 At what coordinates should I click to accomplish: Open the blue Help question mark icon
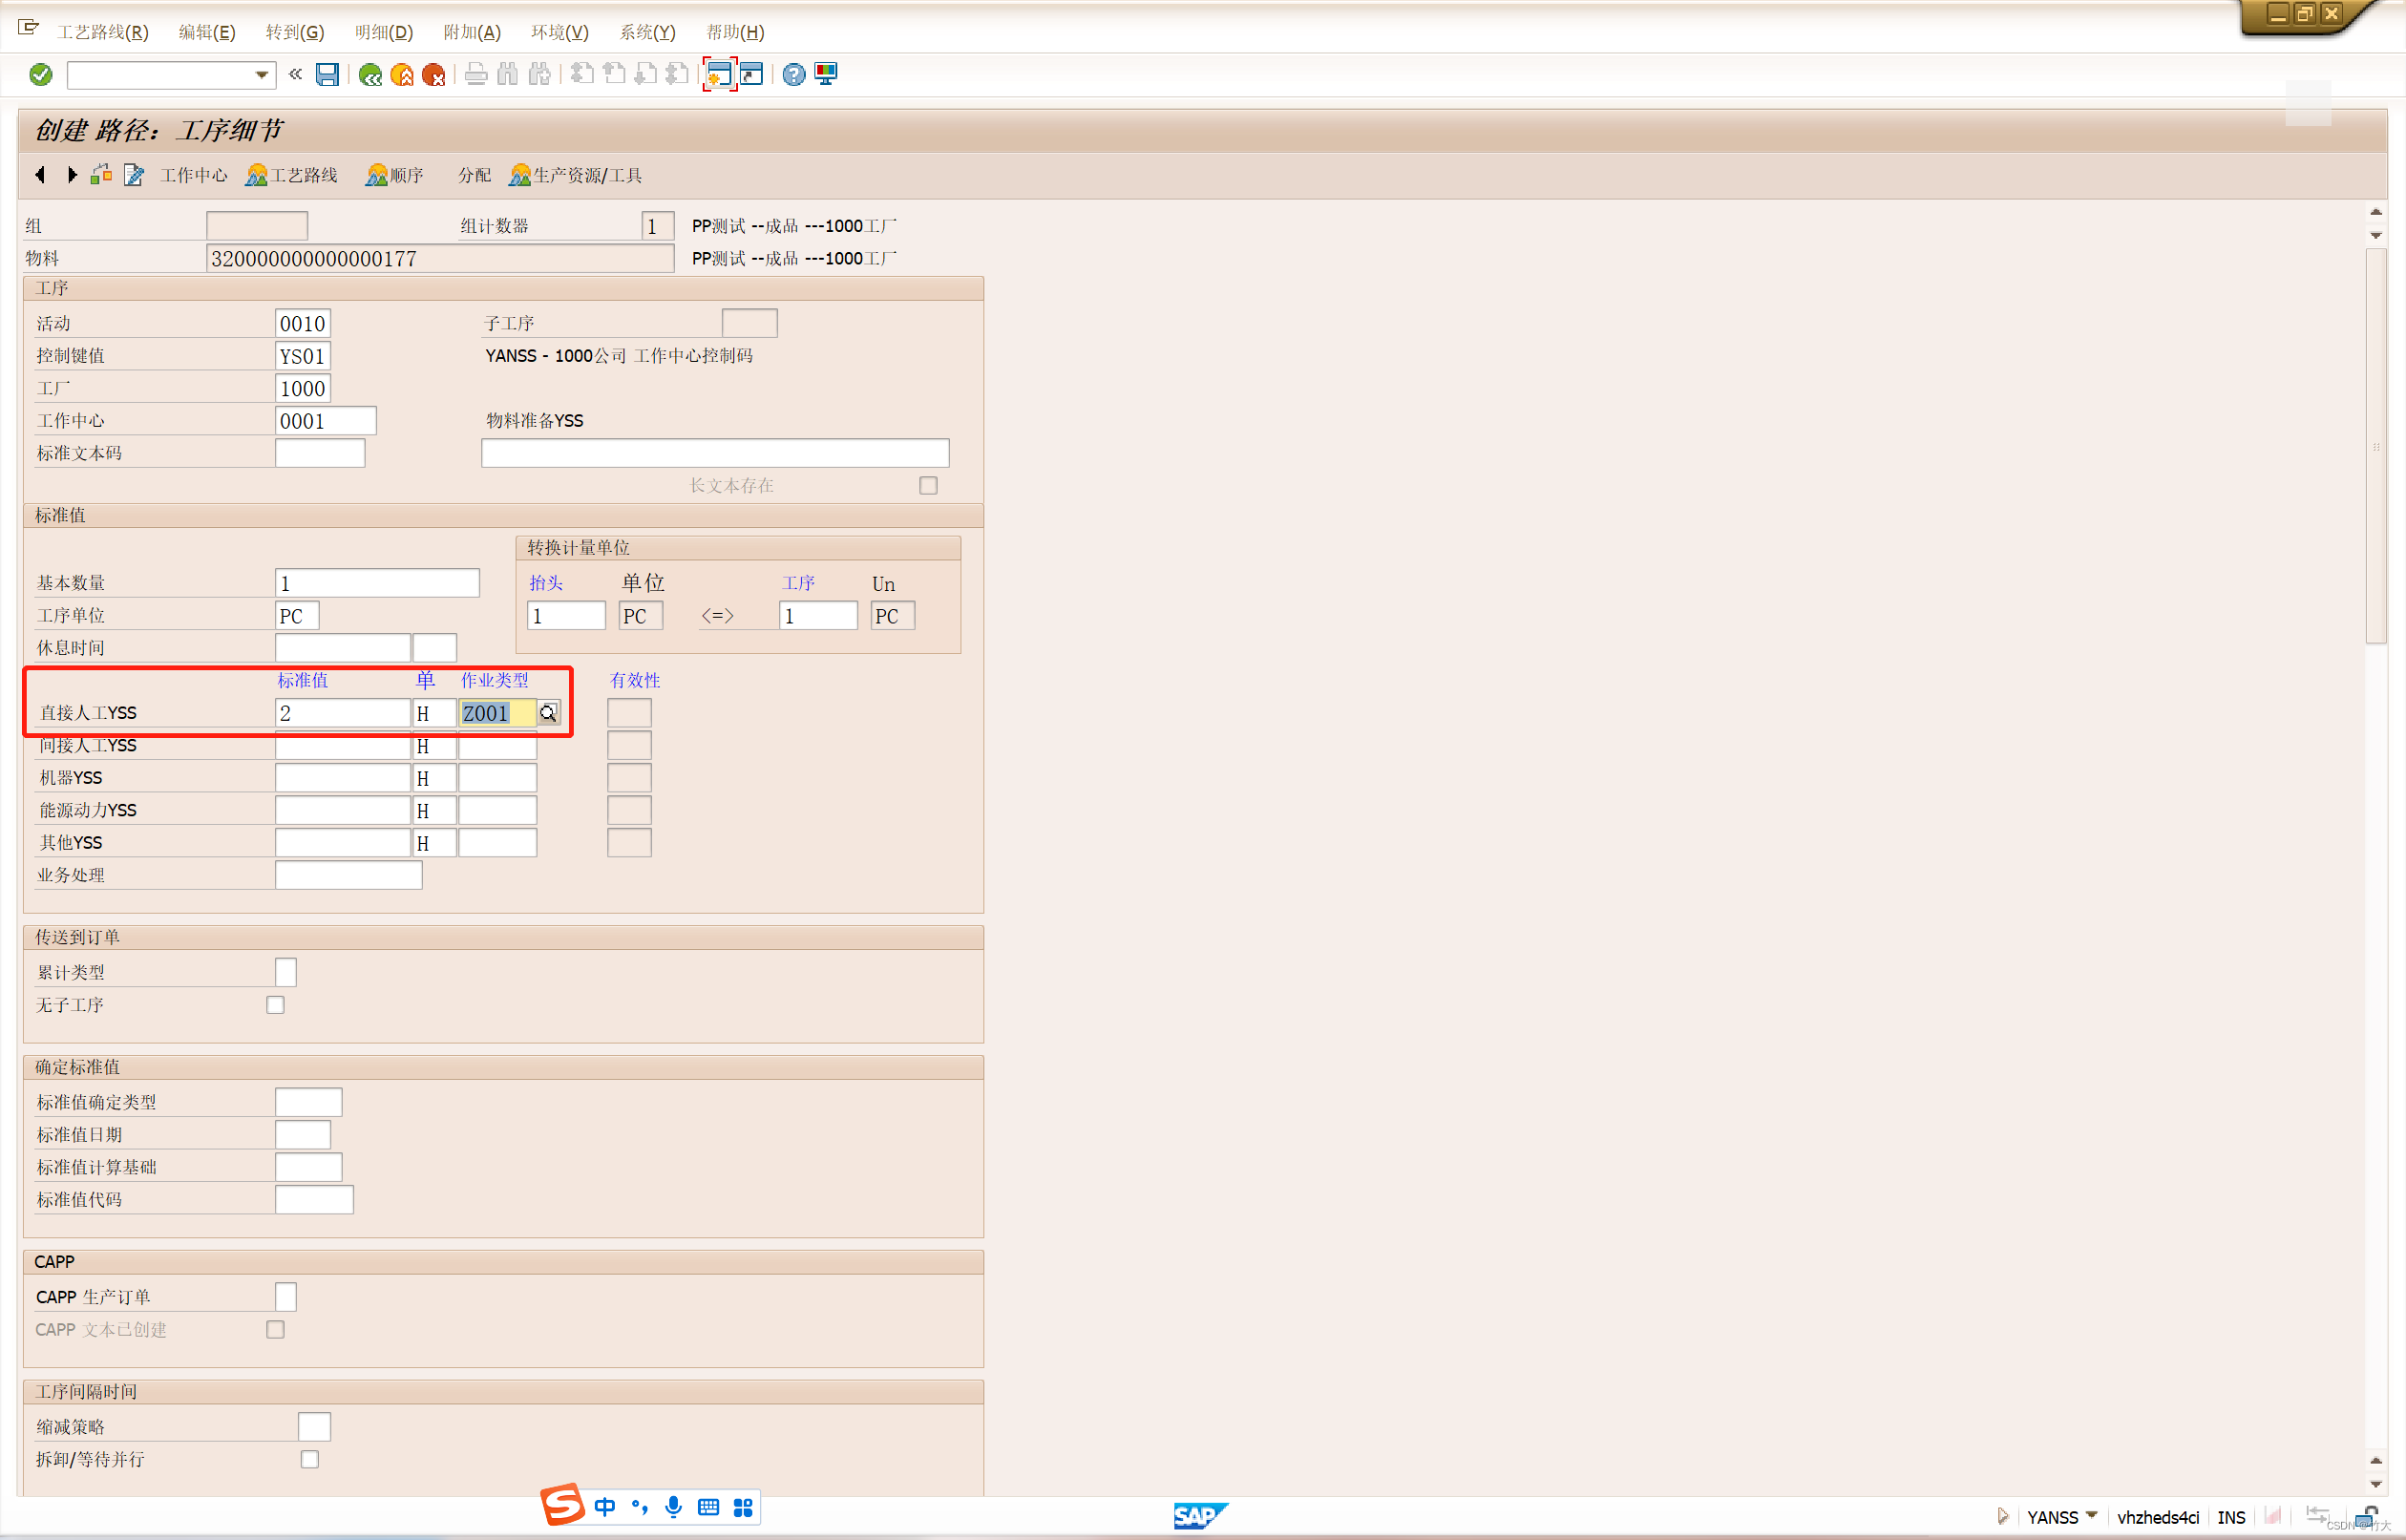(x=793, y=75)
